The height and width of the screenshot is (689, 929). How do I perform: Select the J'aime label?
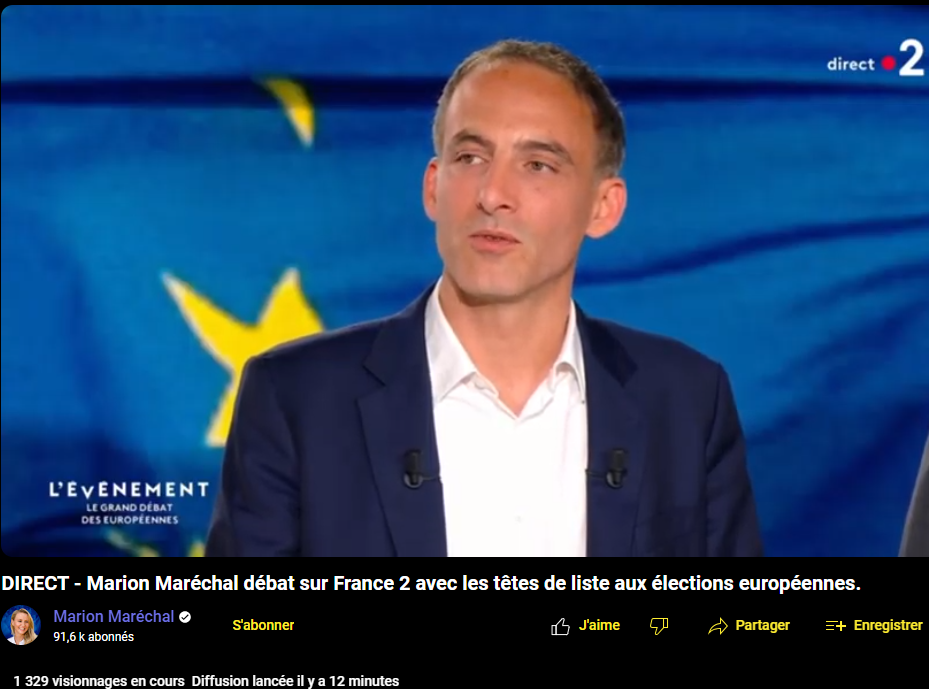[599, 625]
